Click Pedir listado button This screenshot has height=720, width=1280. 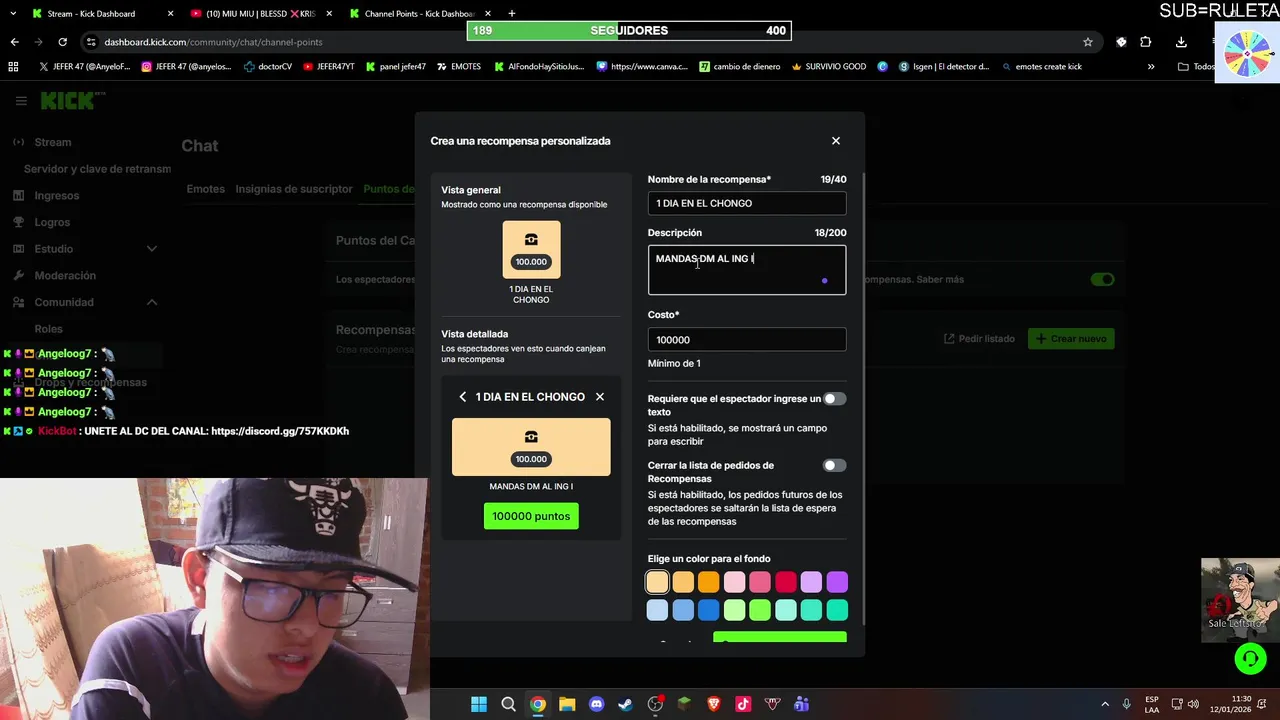(979, 339)
